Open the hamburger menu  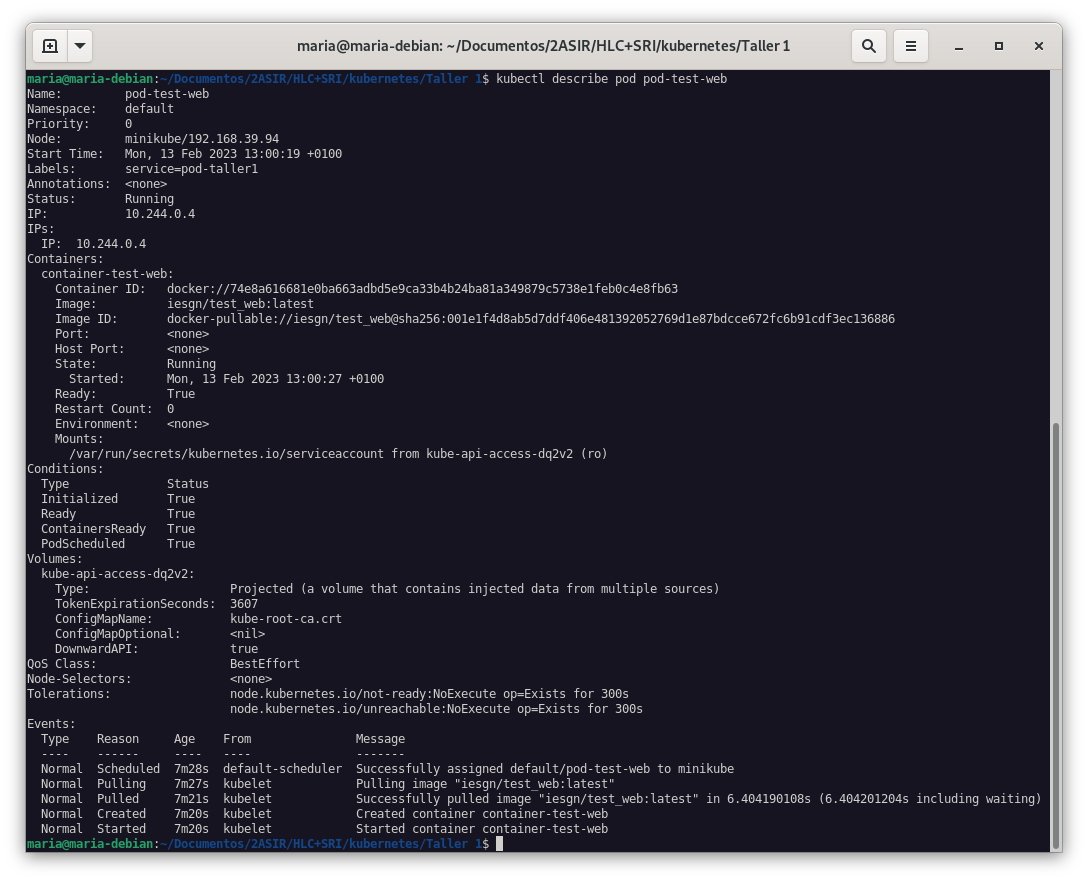pos(910,46)
